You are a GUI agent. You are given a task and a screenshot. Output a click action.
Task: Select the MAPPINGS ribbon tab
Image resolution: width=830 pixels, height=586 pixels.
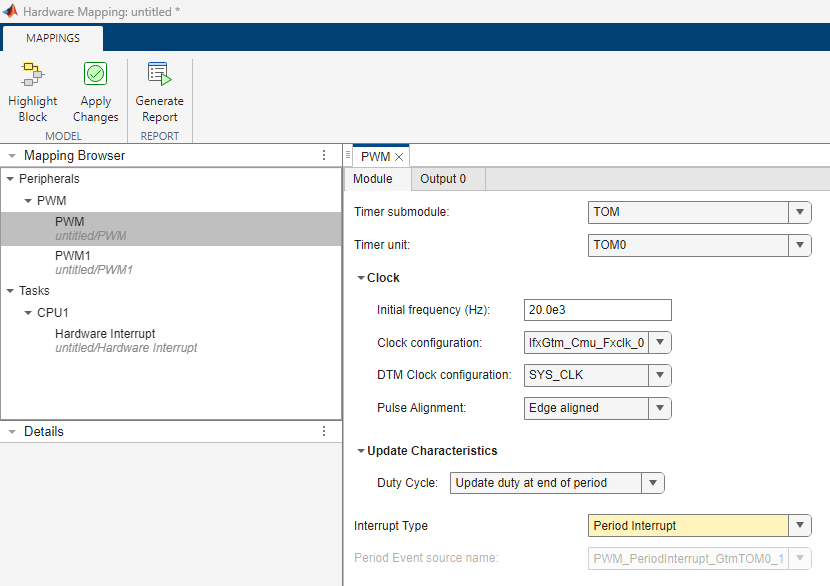pyautogui.click(x=53, y=38)
